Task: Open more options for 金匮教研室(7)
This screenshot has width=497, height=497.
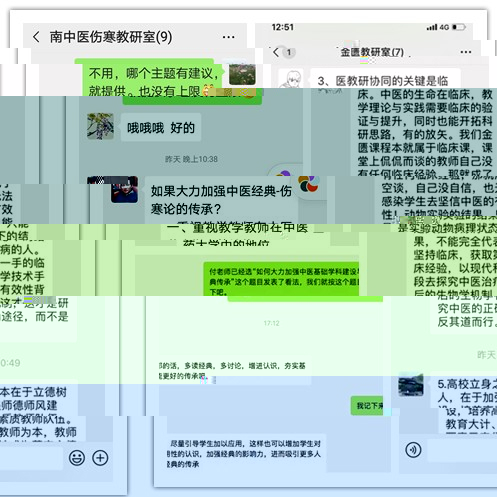Action: point(466,52)
